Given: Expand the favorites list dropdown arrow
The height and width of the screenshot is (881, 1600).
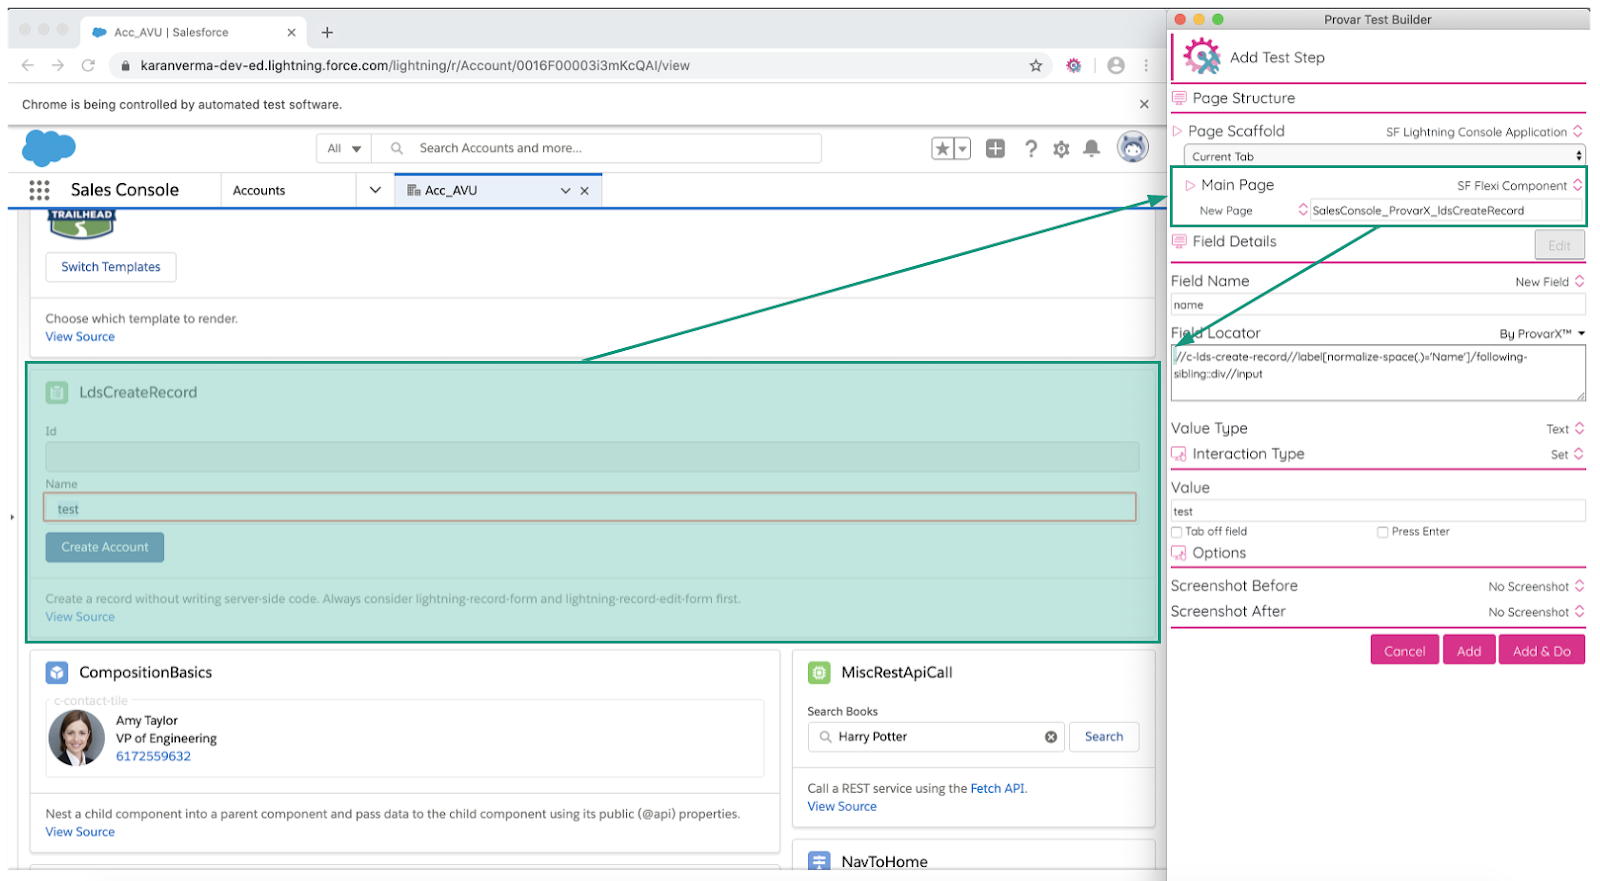Looking at the screenshot, I should click(962, 149).
